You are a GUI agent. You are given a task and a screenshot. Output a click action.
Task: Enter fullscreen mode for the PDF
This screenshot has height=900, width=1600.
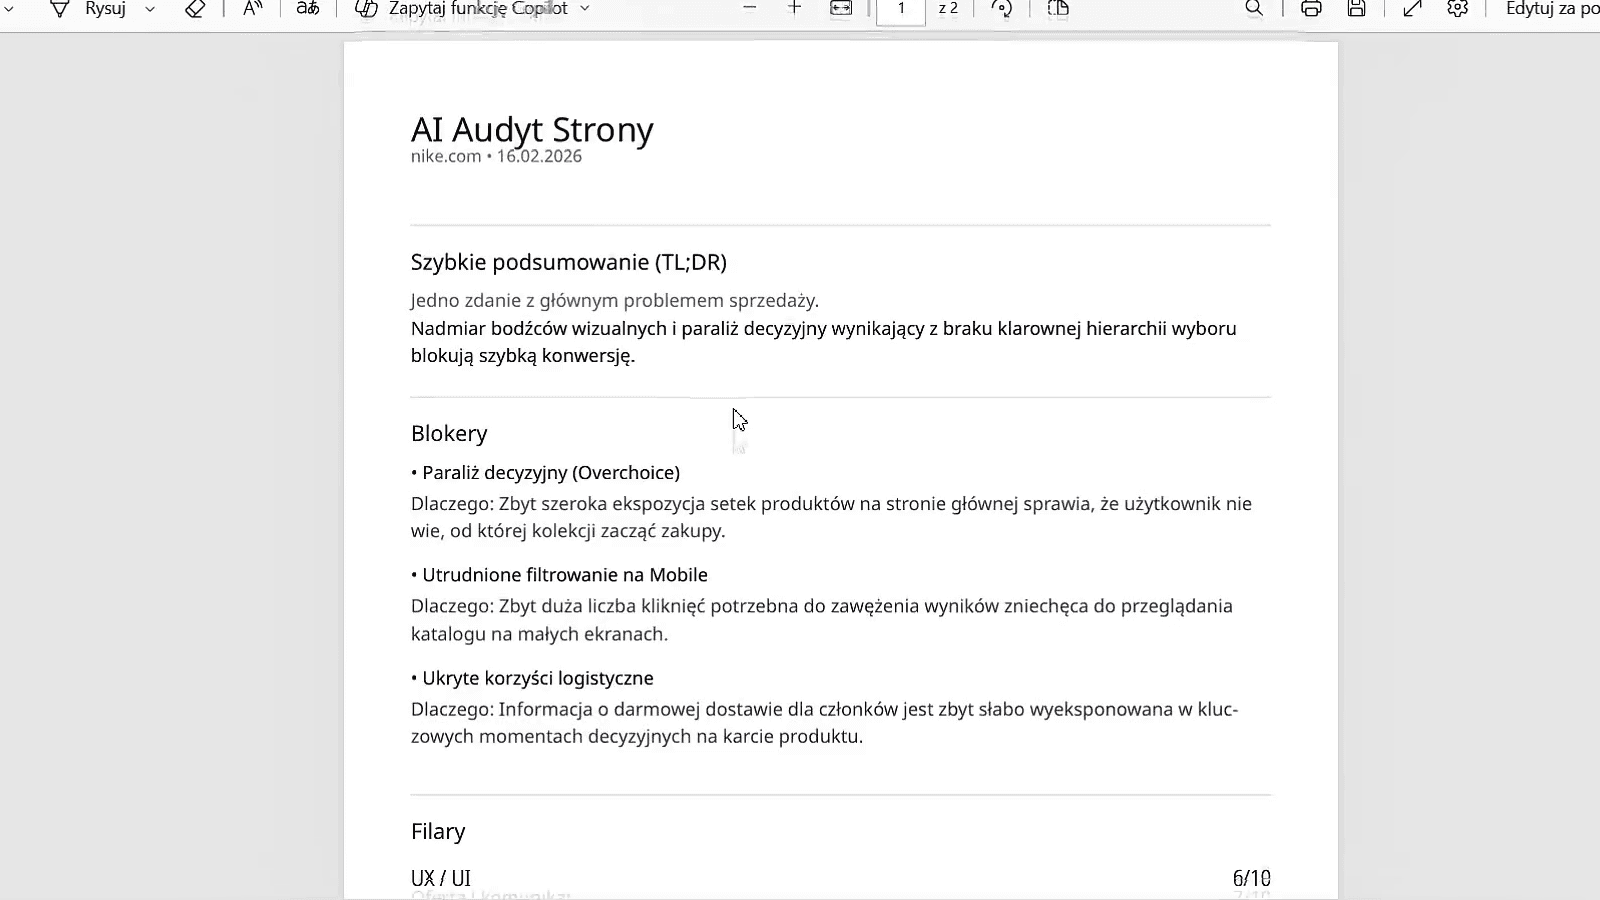[x=1411, y=9]
